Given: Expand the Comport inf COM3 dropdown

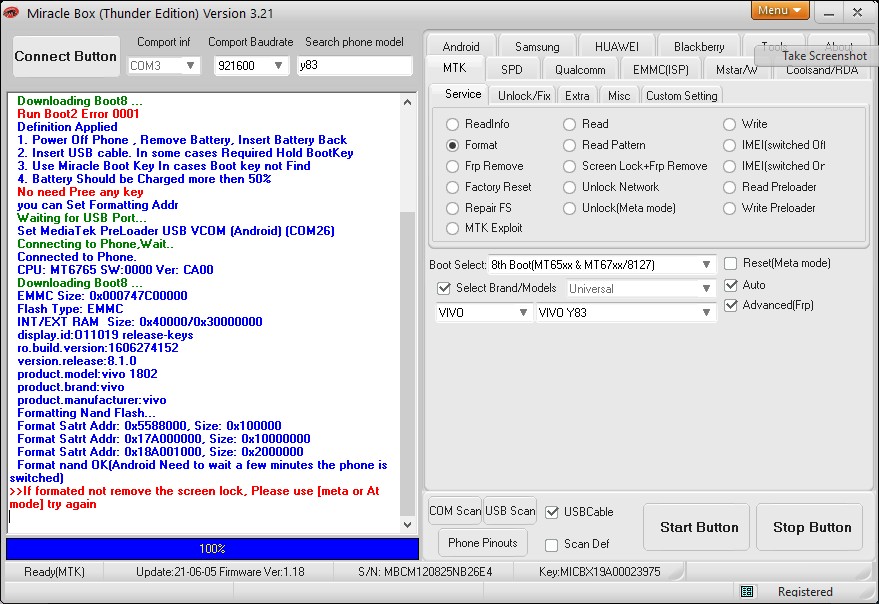Looking at the screenshot, I should (x=190, y=66).
